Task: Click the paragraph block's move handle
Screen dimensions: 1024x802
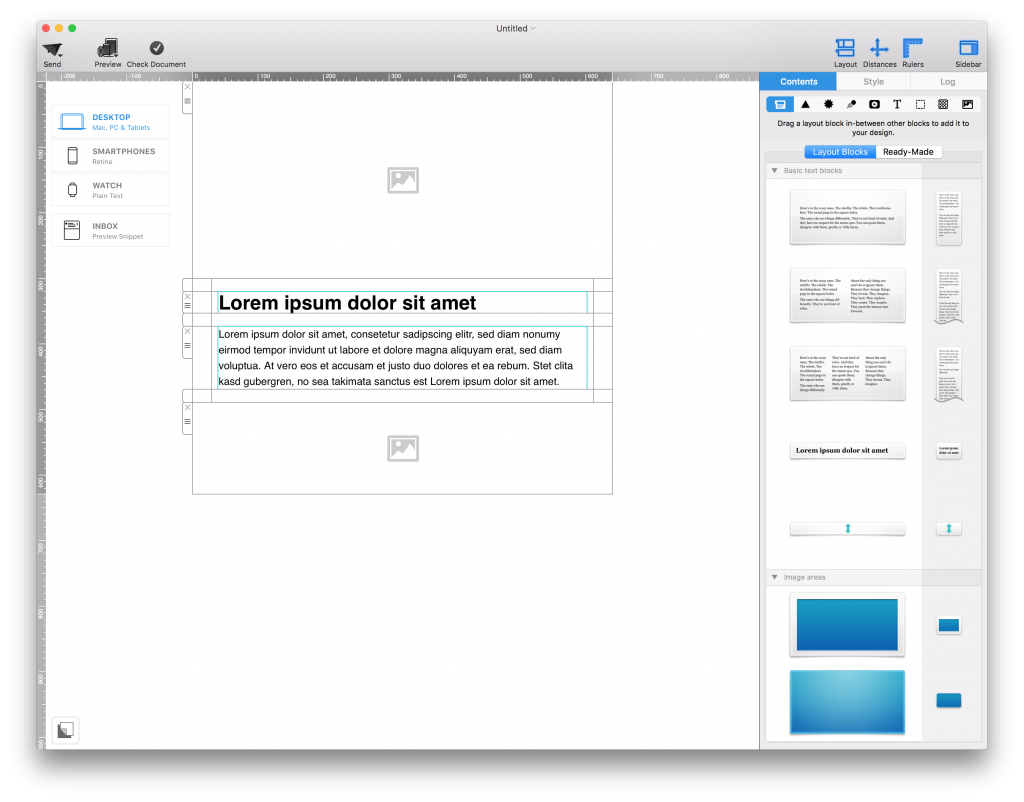Action: [x=187, y=346]
